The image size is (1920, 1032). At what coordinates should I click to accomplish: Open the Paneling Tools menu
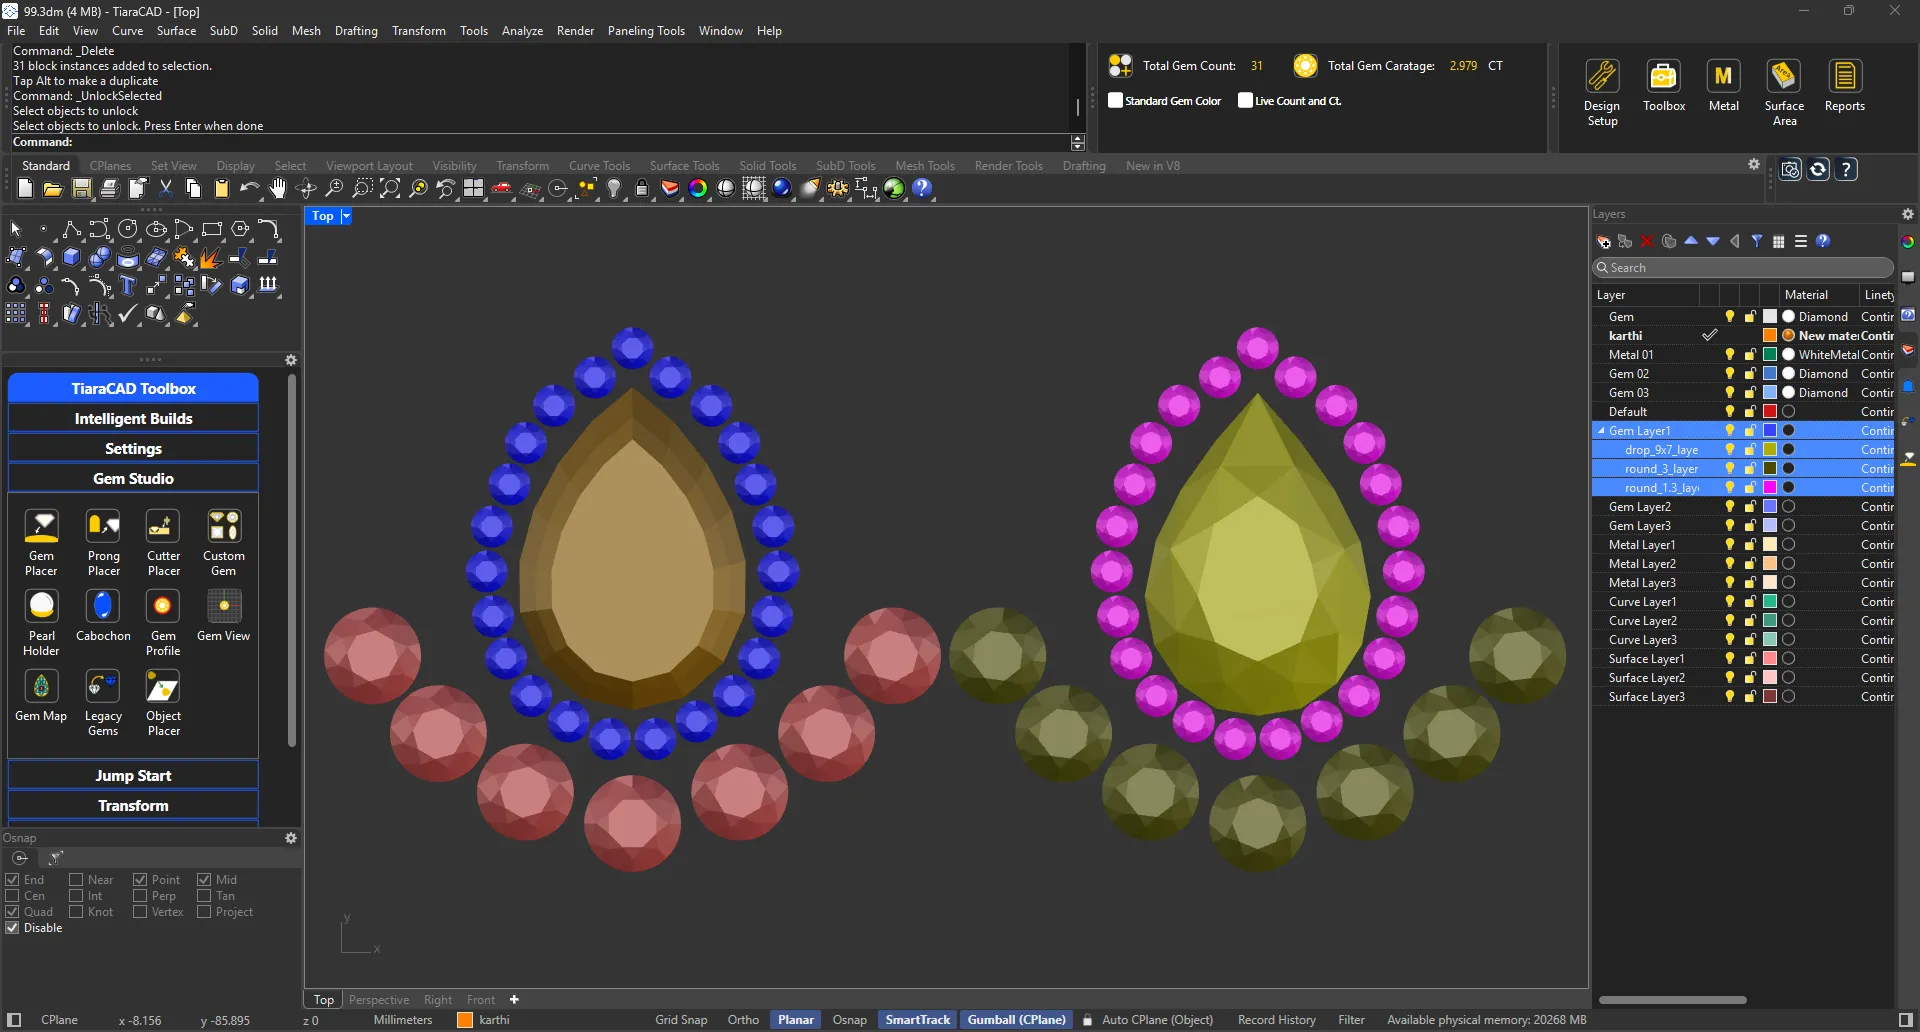coord(645,31)
